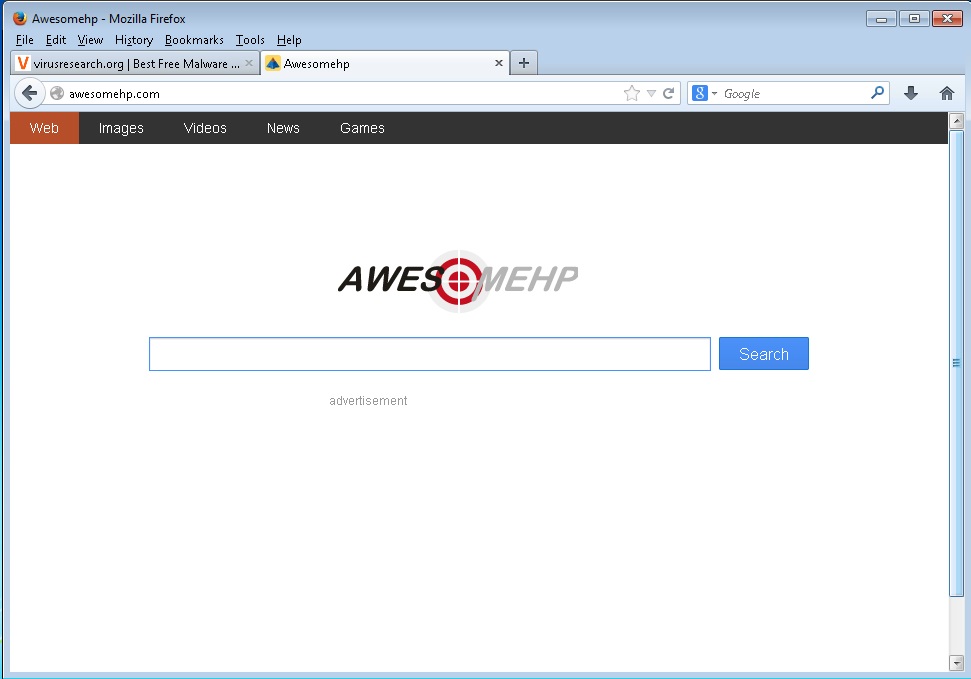Switch to News search
Screen dimensions: 971x679
pos(283,128)
